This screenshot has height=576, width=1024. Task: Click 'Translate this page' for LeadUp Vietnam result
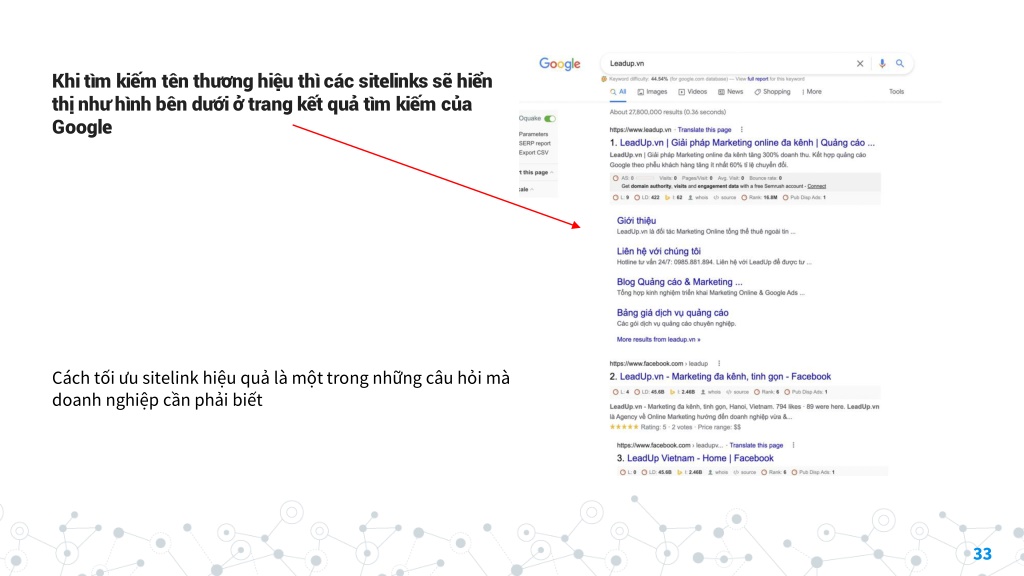point(756,445)
